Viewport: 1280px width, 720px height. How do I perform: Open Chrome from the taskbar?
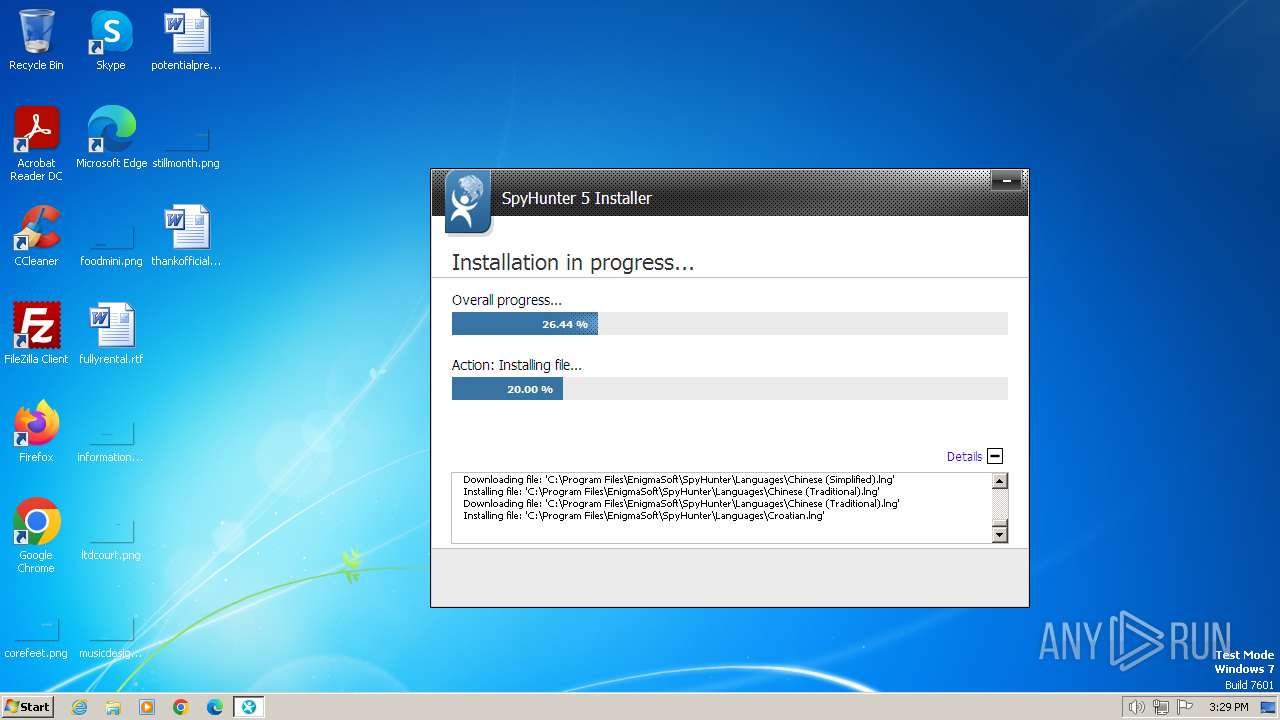point(181,707)
